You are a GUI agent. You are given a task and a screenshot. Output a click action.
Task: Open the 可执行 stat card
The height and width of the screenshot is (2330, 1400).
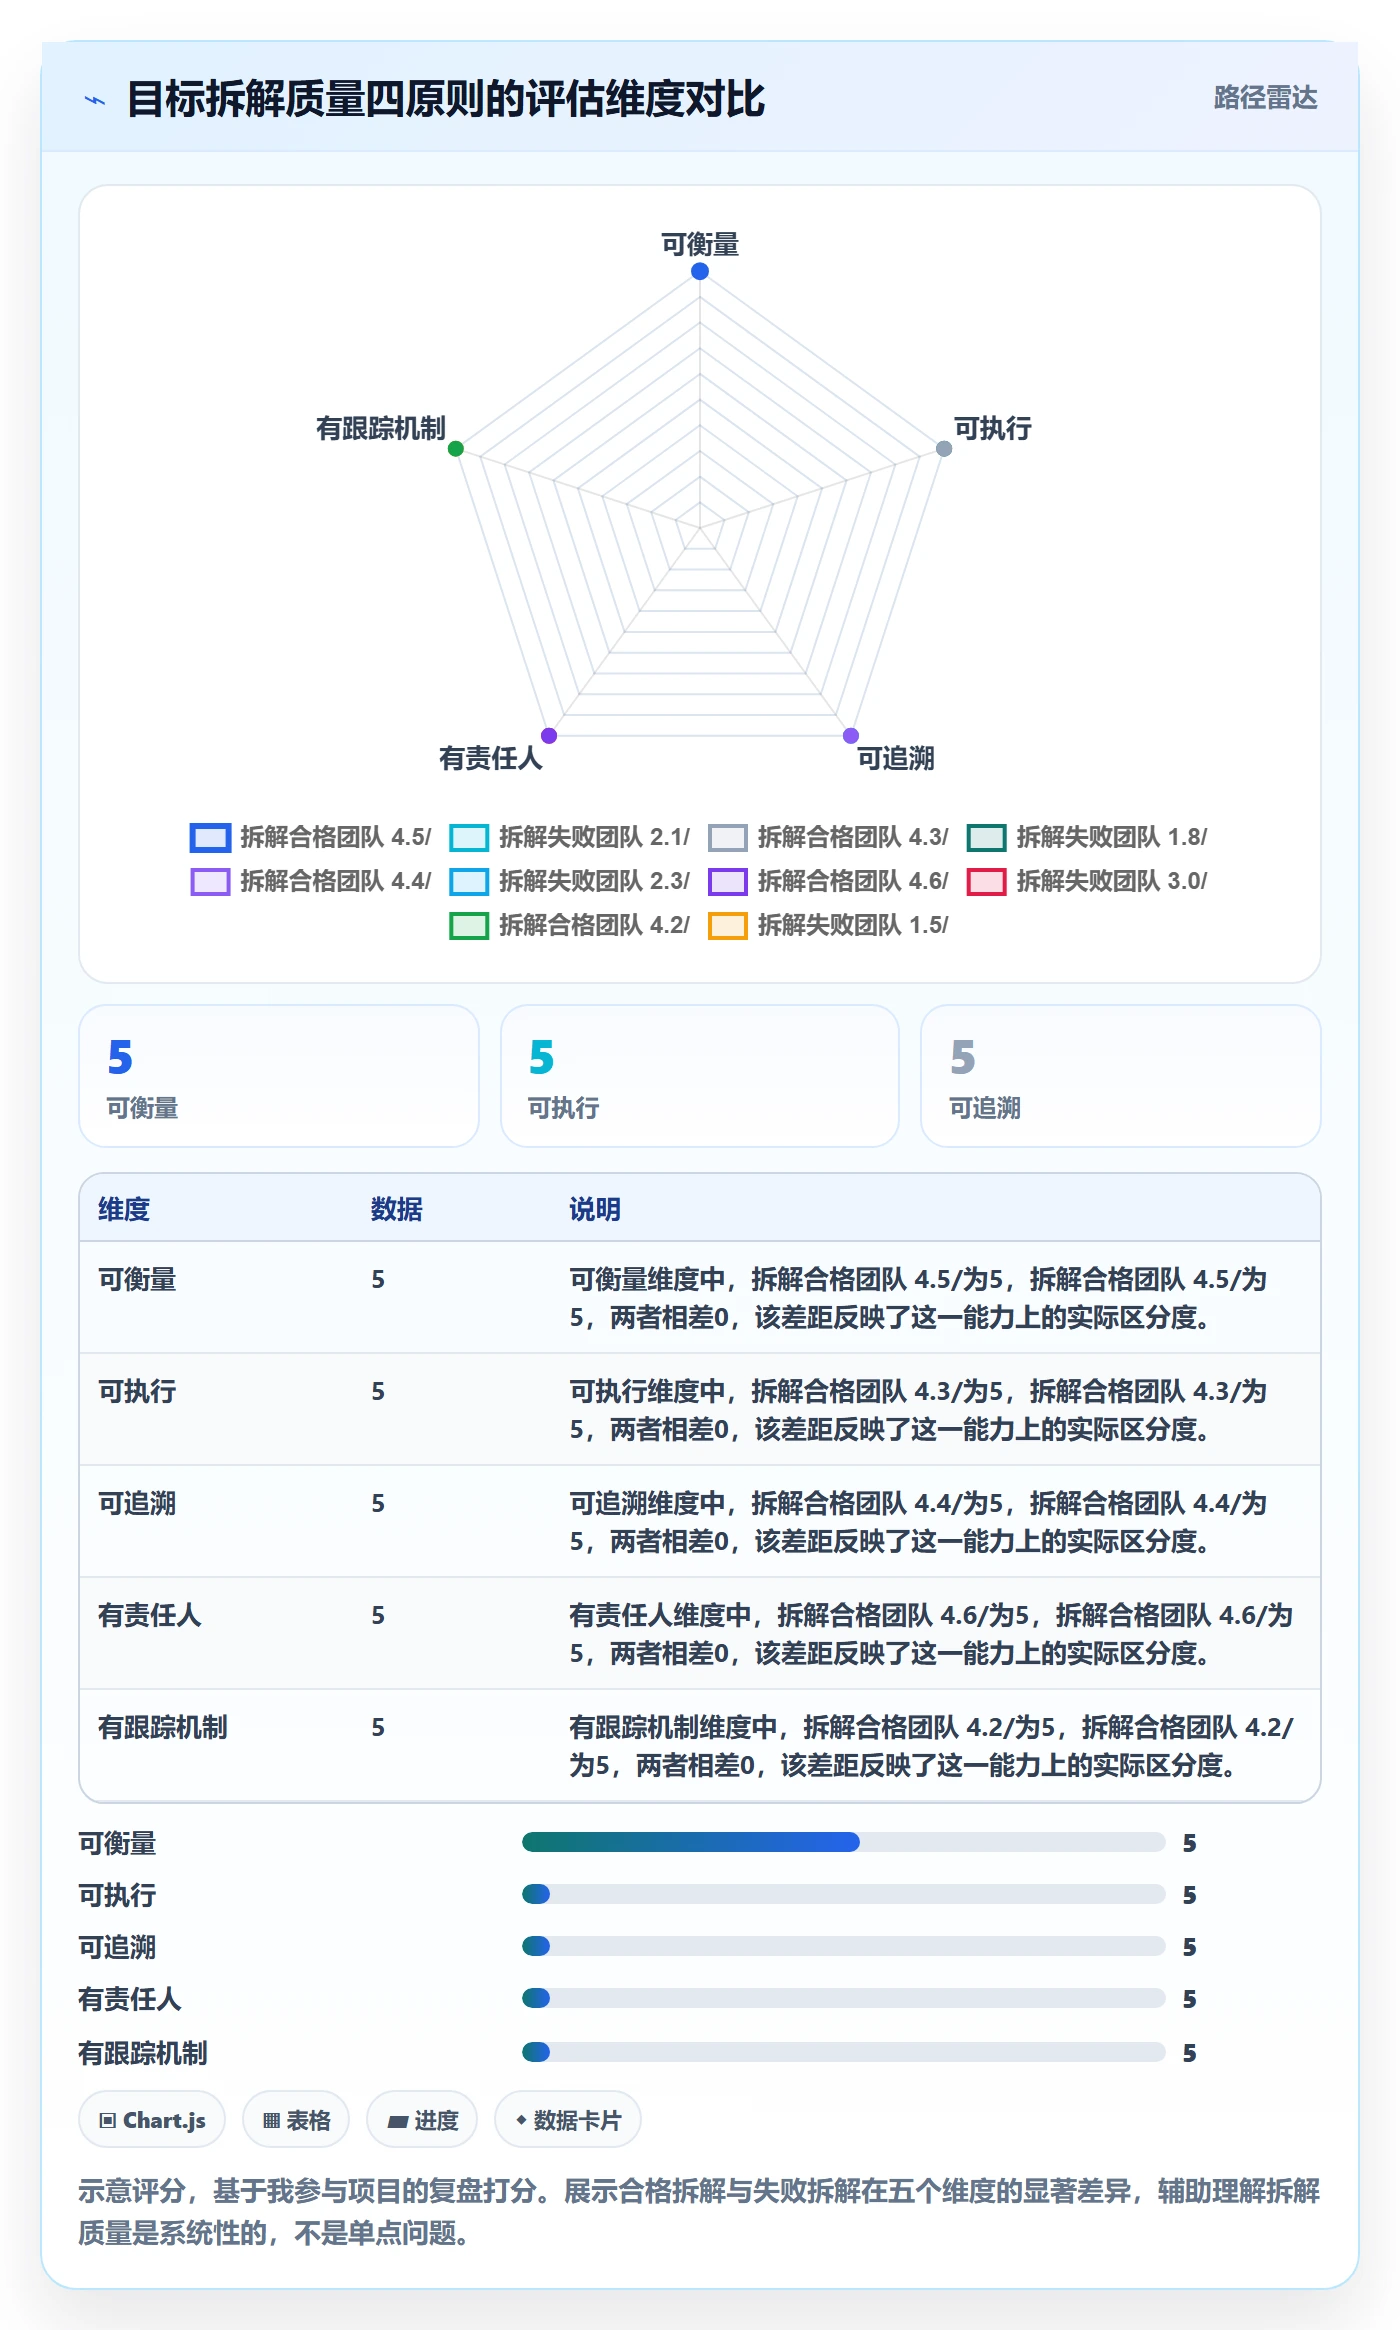tap(700, 1076)
